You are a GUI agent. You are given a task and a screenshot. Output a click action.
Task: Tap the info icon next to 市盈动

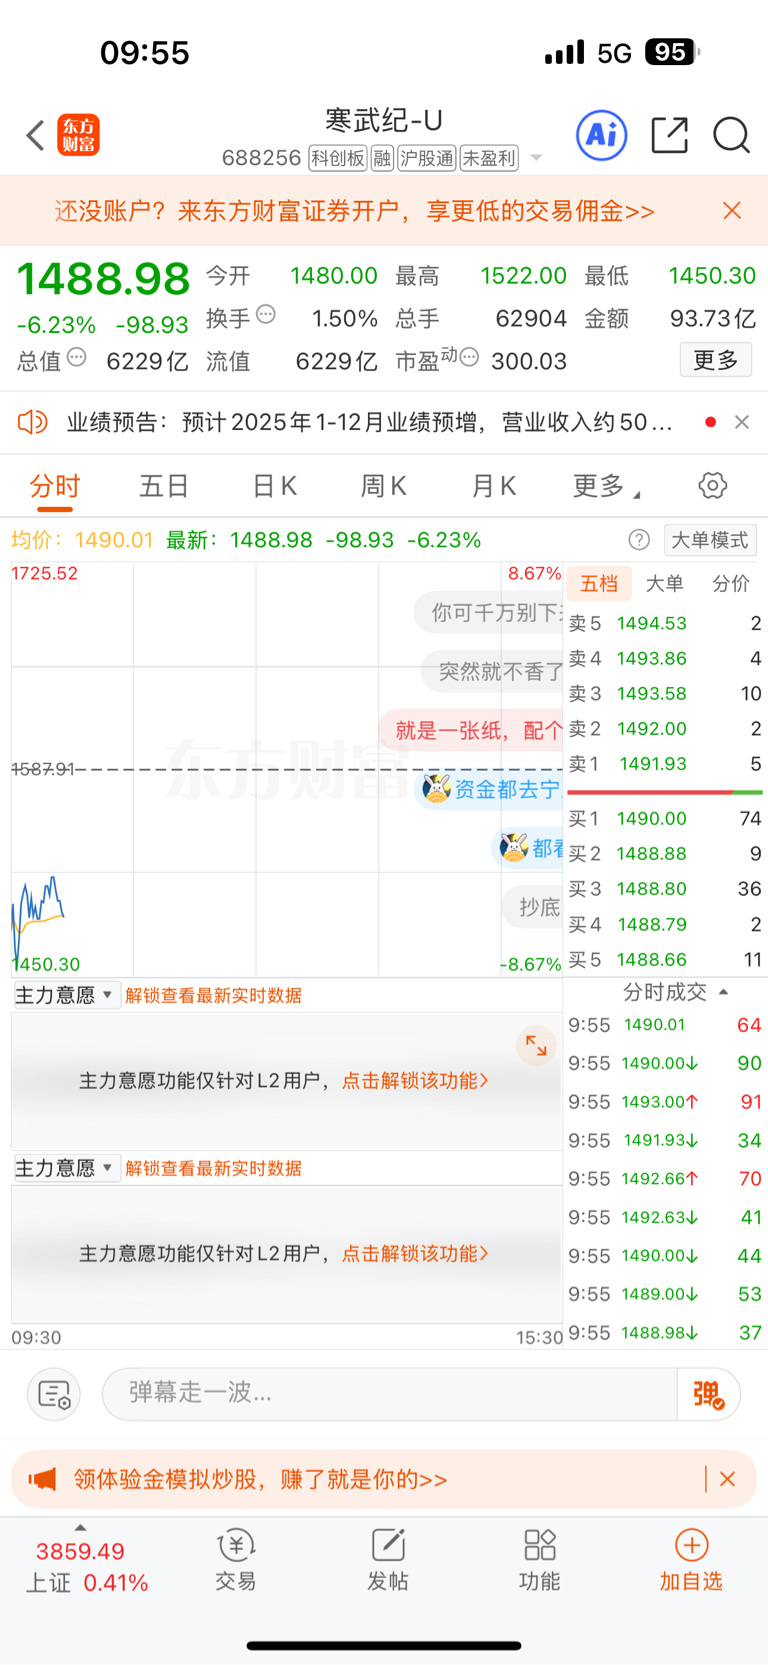[x=469, y=357]
